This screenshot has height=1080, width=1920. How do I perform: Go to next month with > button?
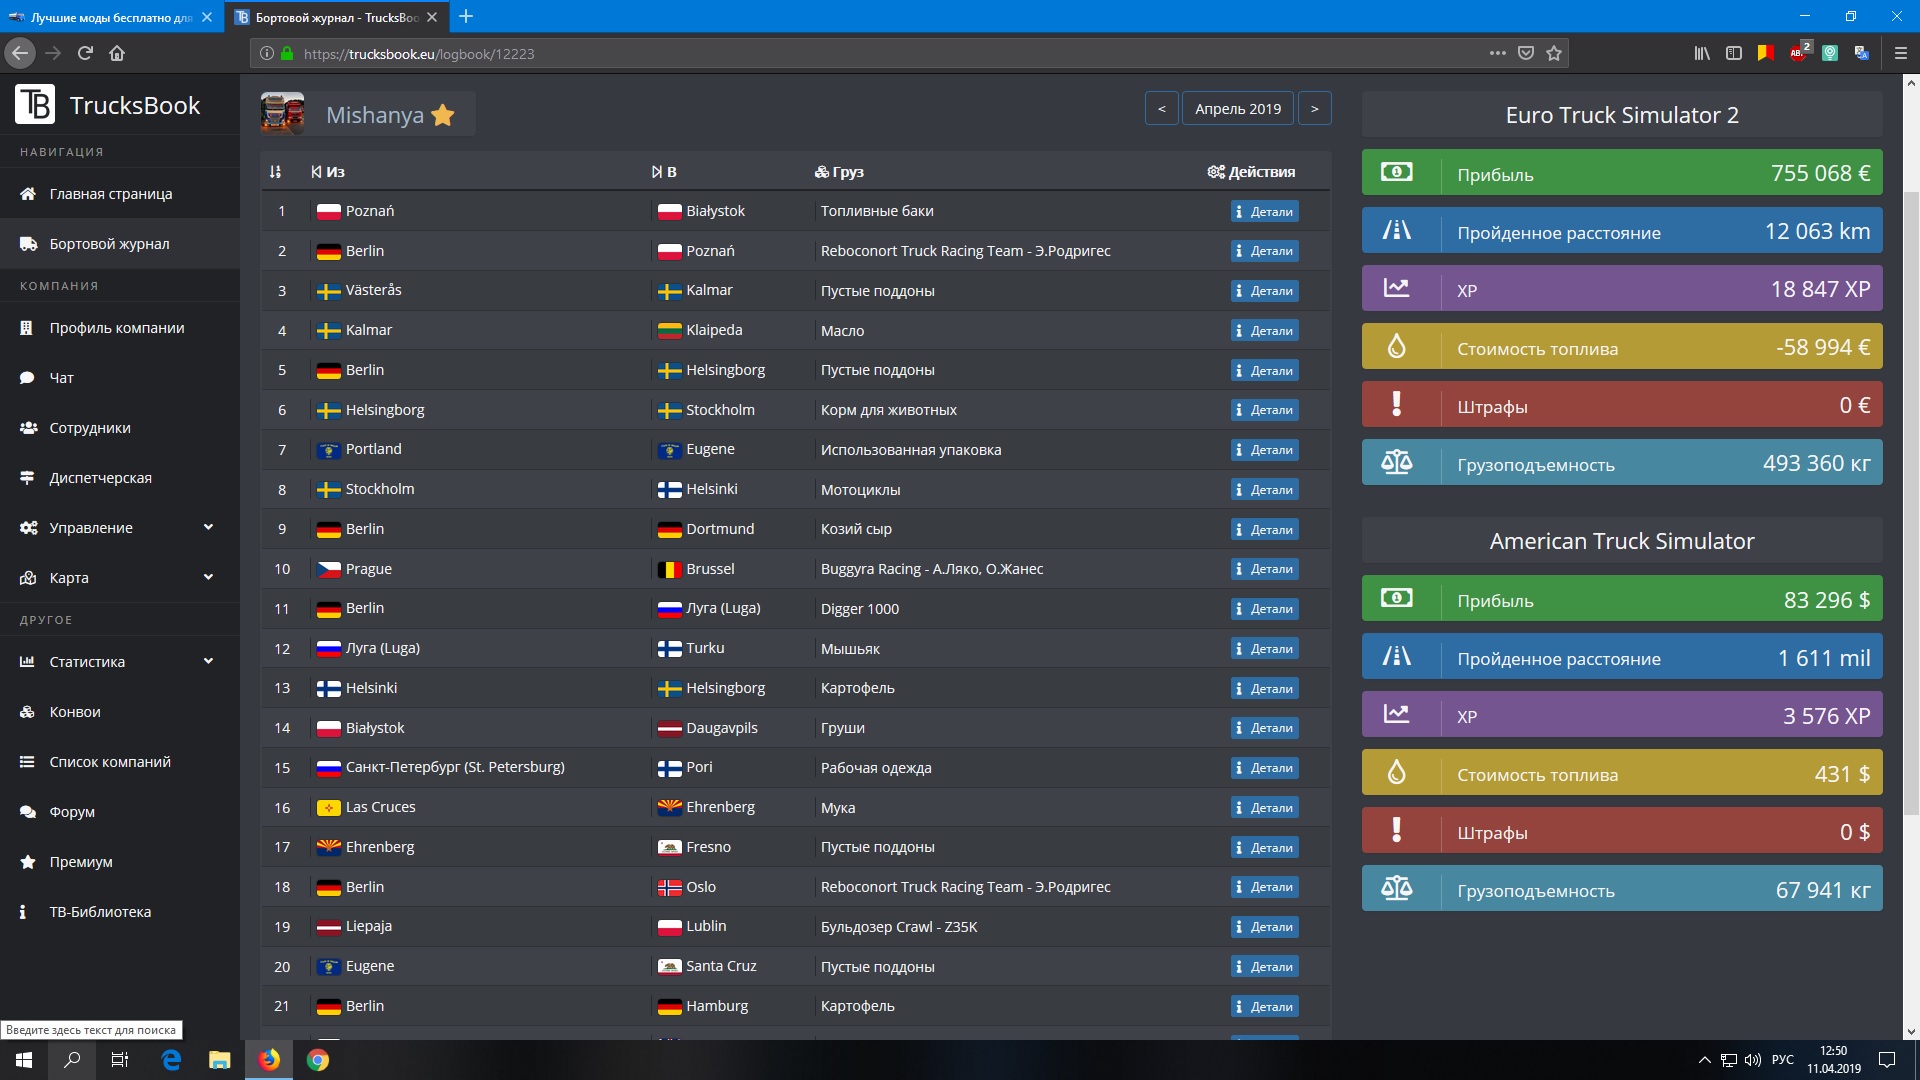pos(1314,108)
